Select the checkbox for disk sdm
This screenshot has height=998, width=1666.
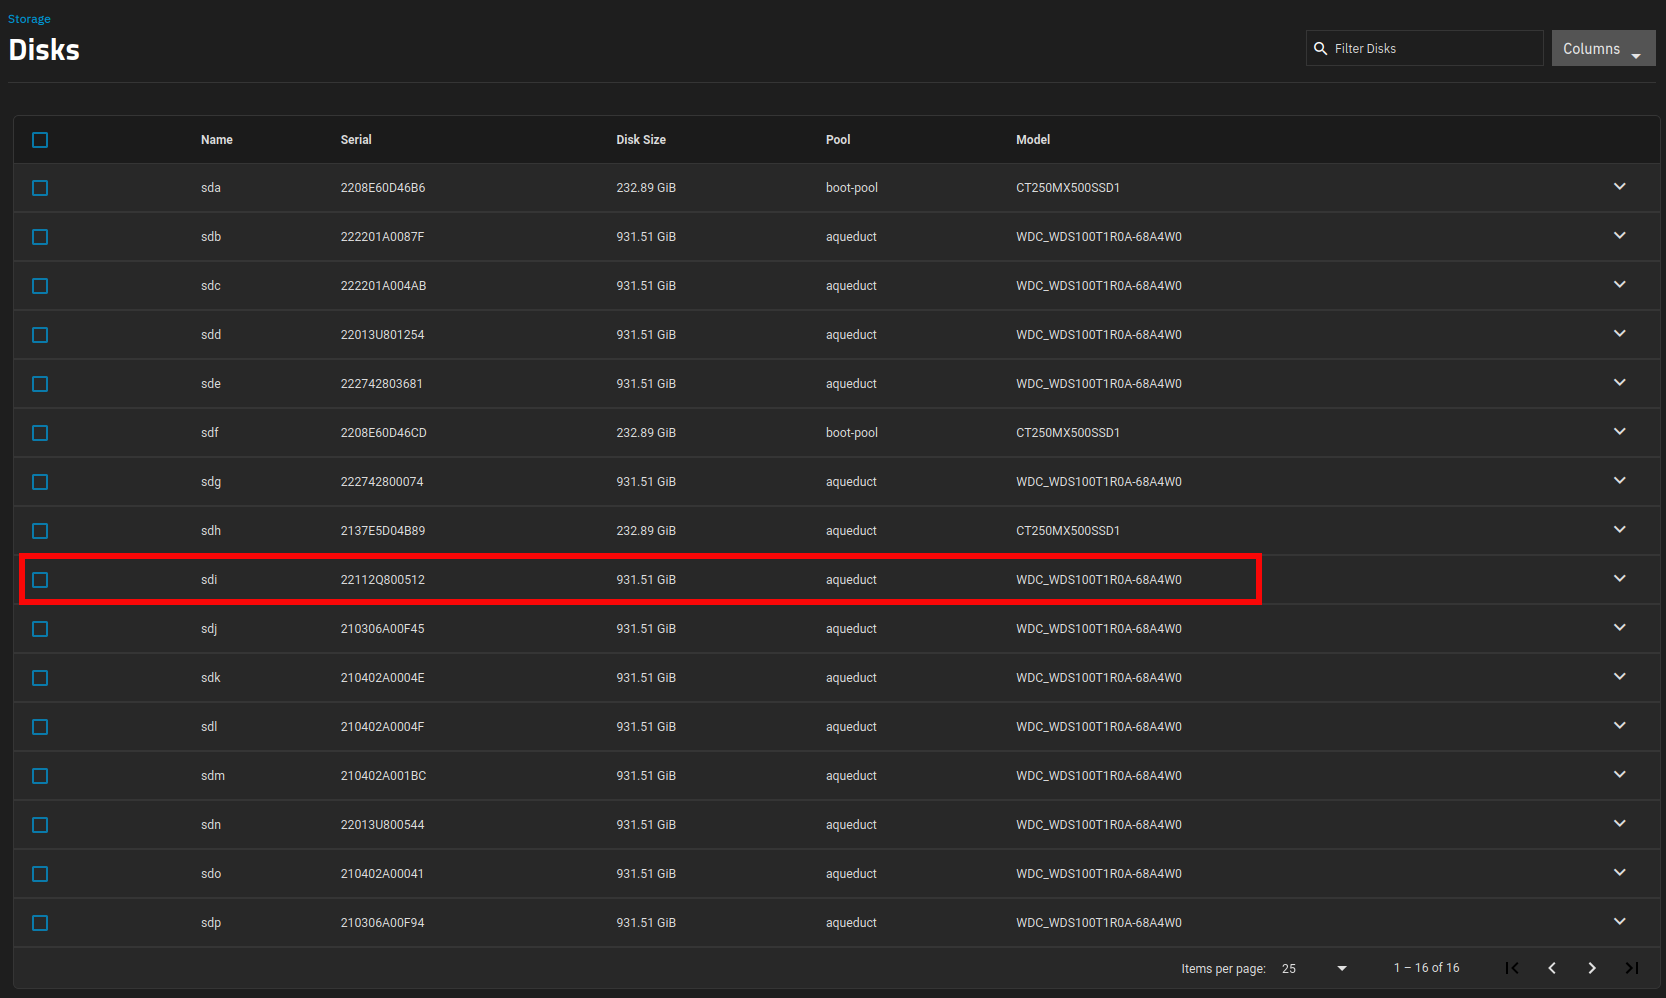pyautogui.click(x=40, y=776)
